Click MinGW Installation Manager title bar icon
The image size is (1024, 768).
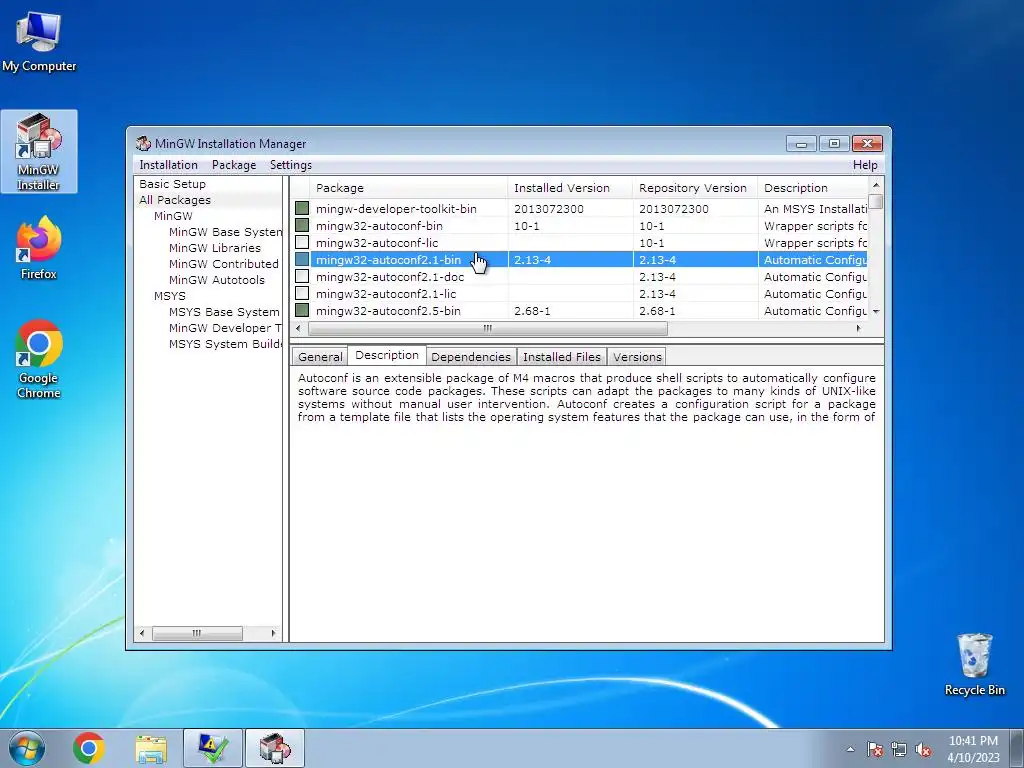pos(143,143)
